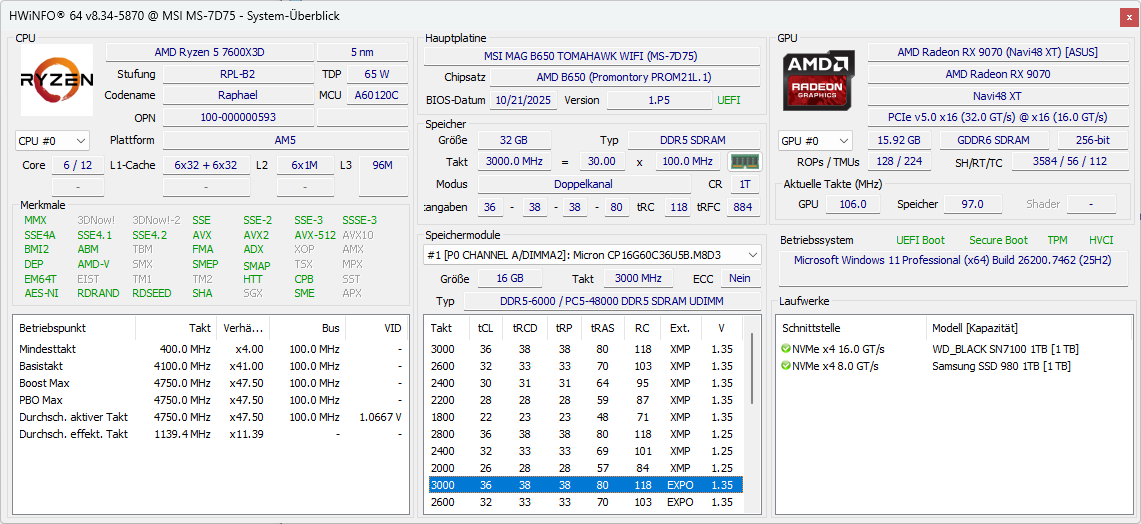Click the green check icon for WD_BLACK drive
The height and width of the screenshot is (524, 1141).
(x=785, y=349)
